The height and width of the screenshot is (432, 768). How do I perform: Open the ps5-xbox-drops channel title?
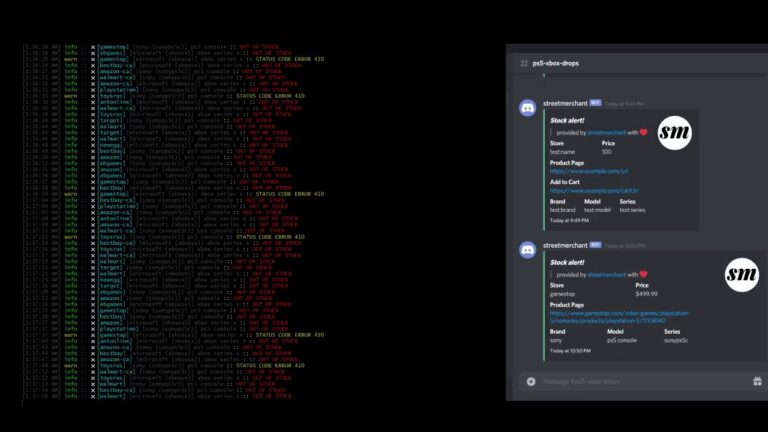555,63
